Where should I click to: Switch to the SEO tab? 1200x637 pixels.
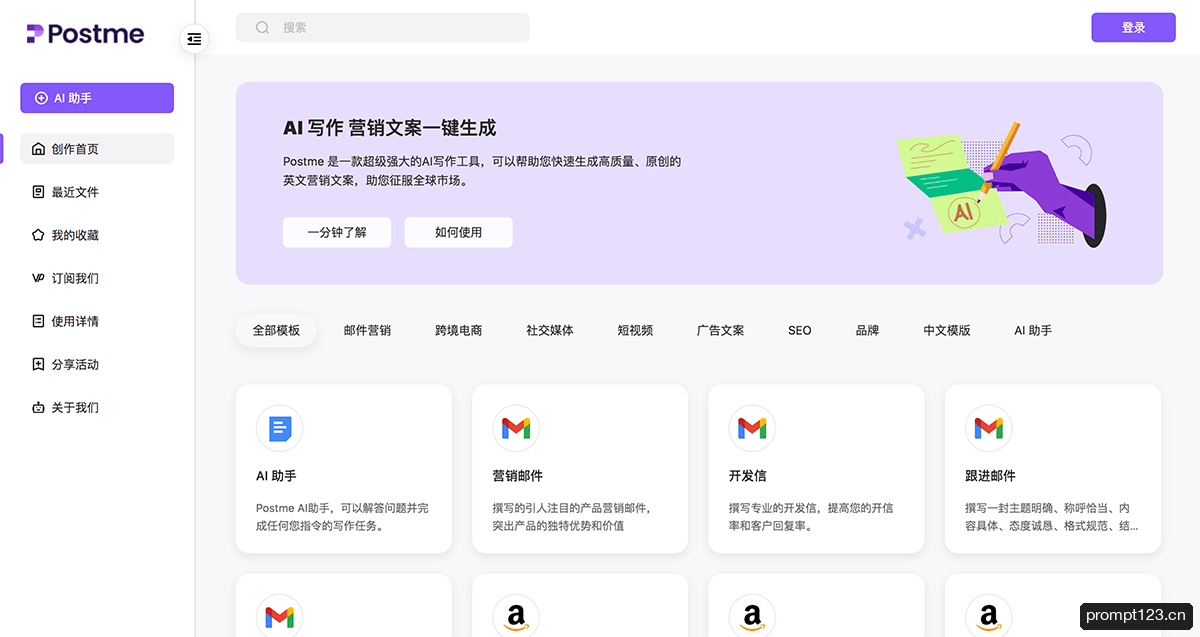[800, 330]
